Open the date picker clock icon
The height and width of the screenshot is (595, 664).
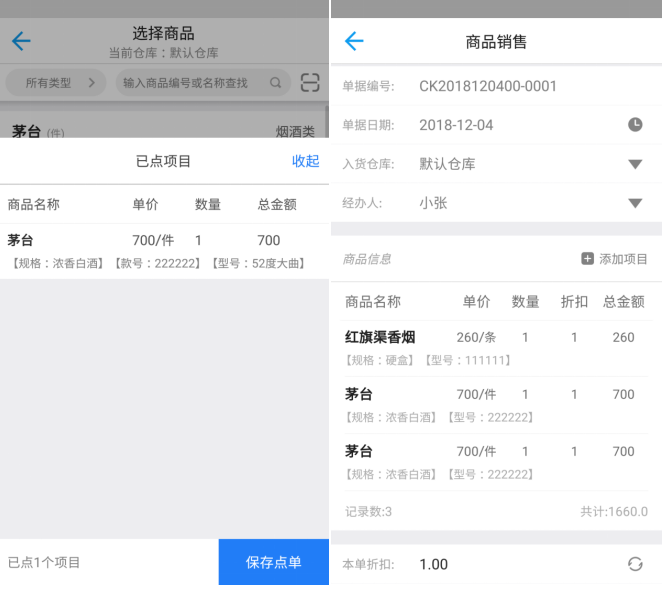(x=635, y=125)
